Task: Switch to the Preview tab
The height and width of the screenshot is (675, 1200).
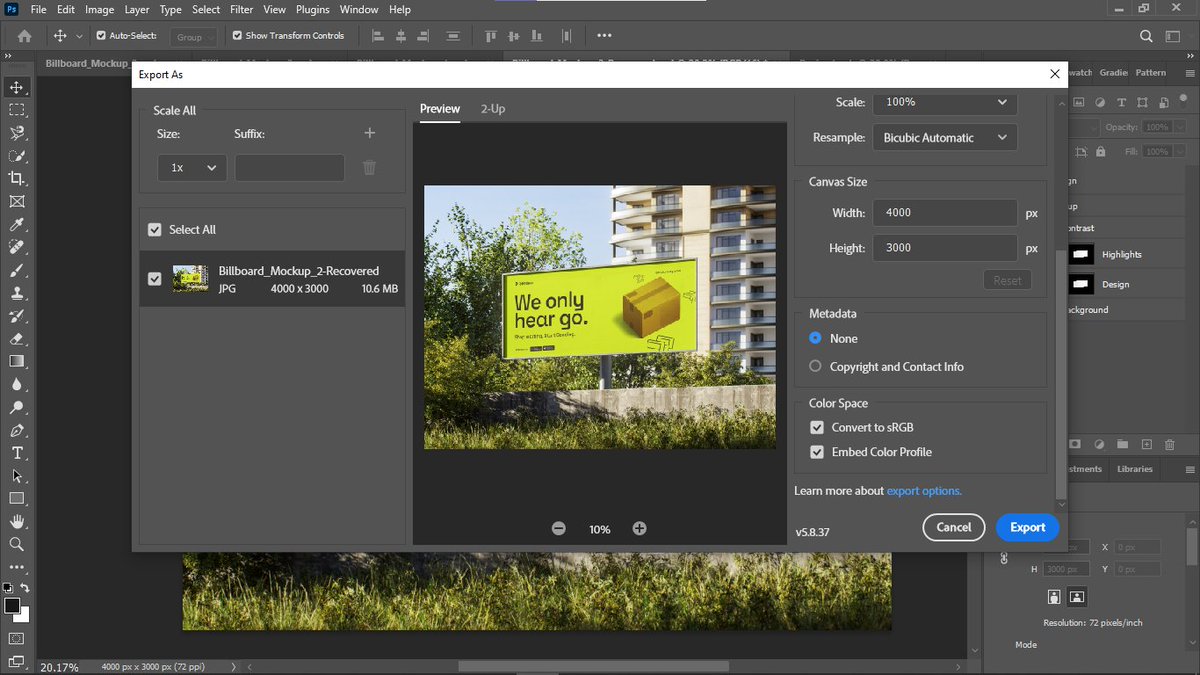Action: tap(440, 108)
